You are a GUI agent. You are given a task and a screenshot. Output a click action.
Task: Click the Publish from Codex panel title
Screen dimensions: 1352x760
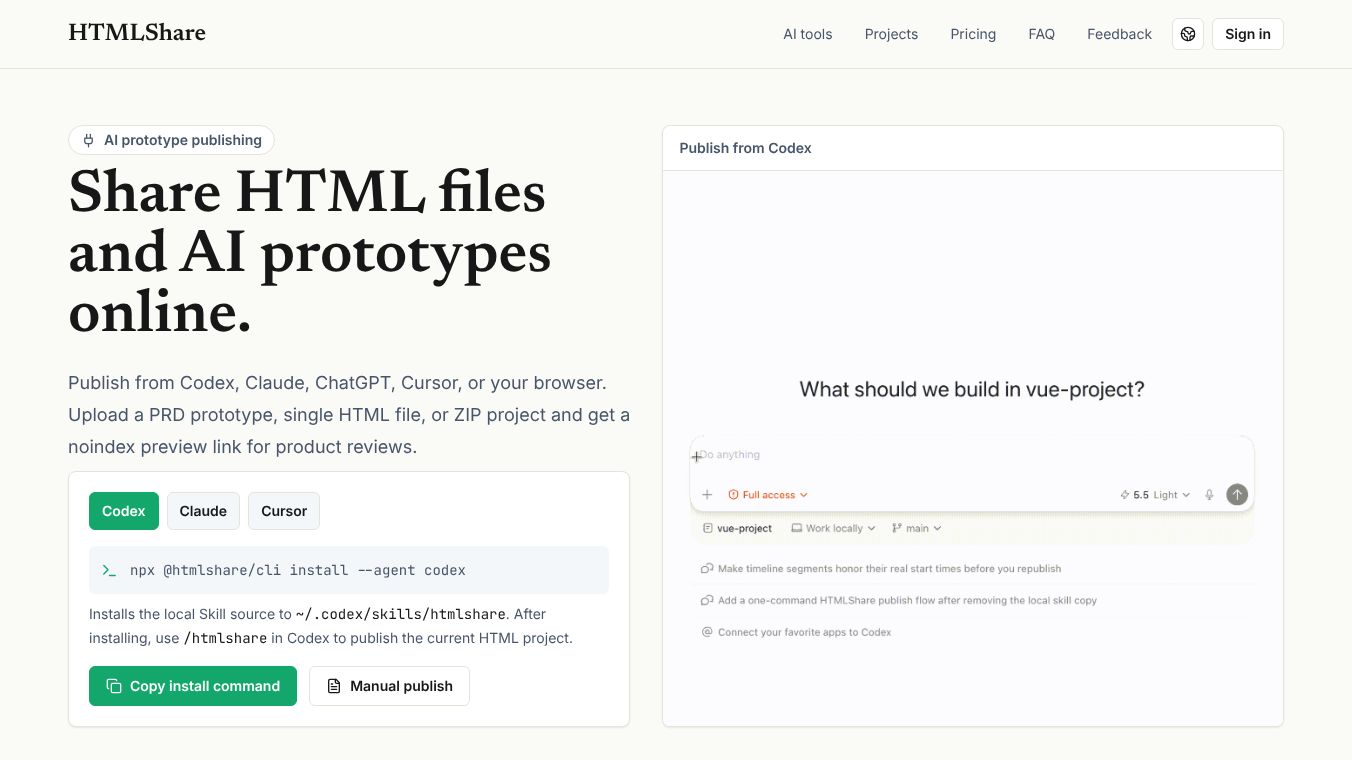[x=745, y=148]
